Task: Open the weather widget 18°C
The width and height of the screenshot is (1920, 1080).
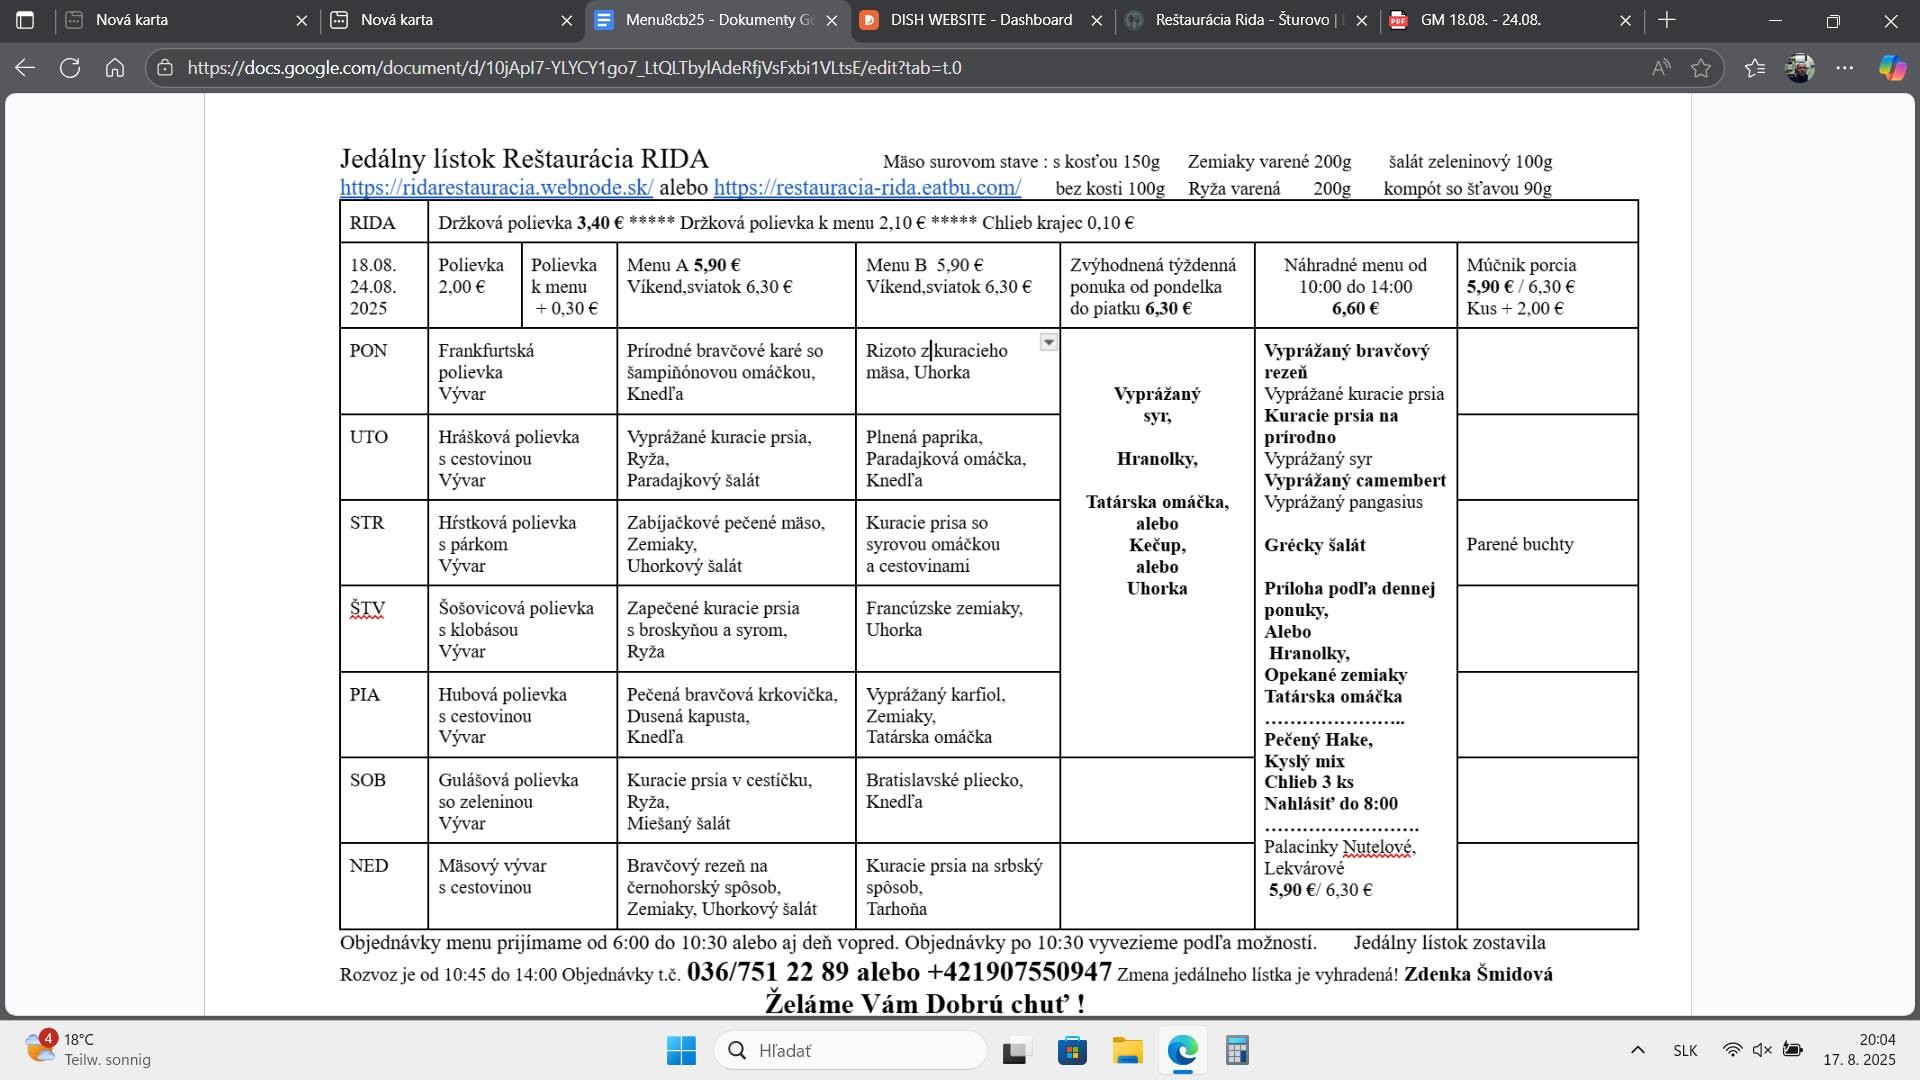Action: click(88, 1050)
